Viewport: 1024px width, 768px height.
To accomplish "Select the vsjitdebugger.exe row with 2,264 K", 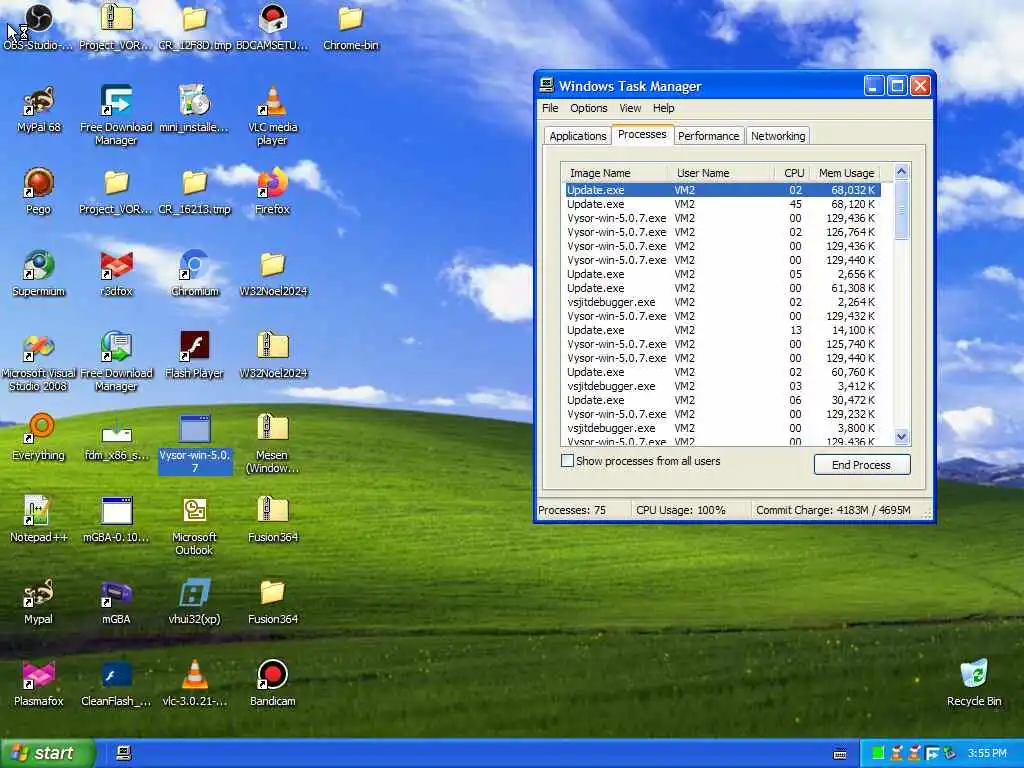I will point(722,302).
